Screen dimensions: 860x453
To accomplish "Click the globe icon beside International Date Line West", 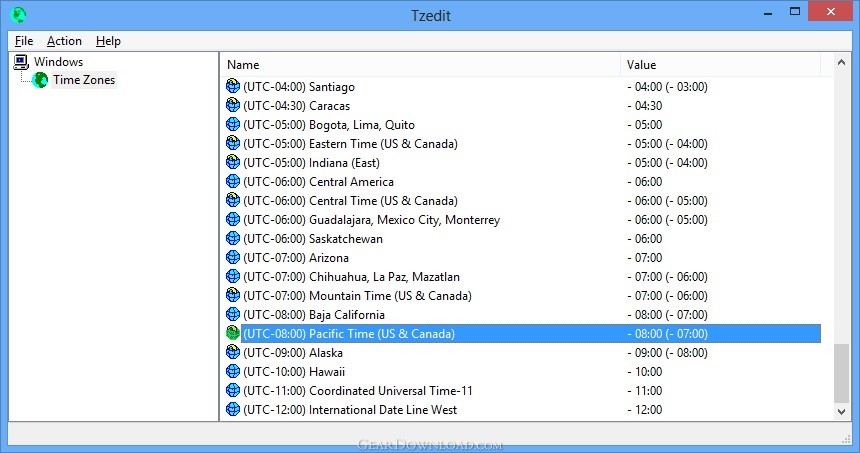I will tap(233, 409).
